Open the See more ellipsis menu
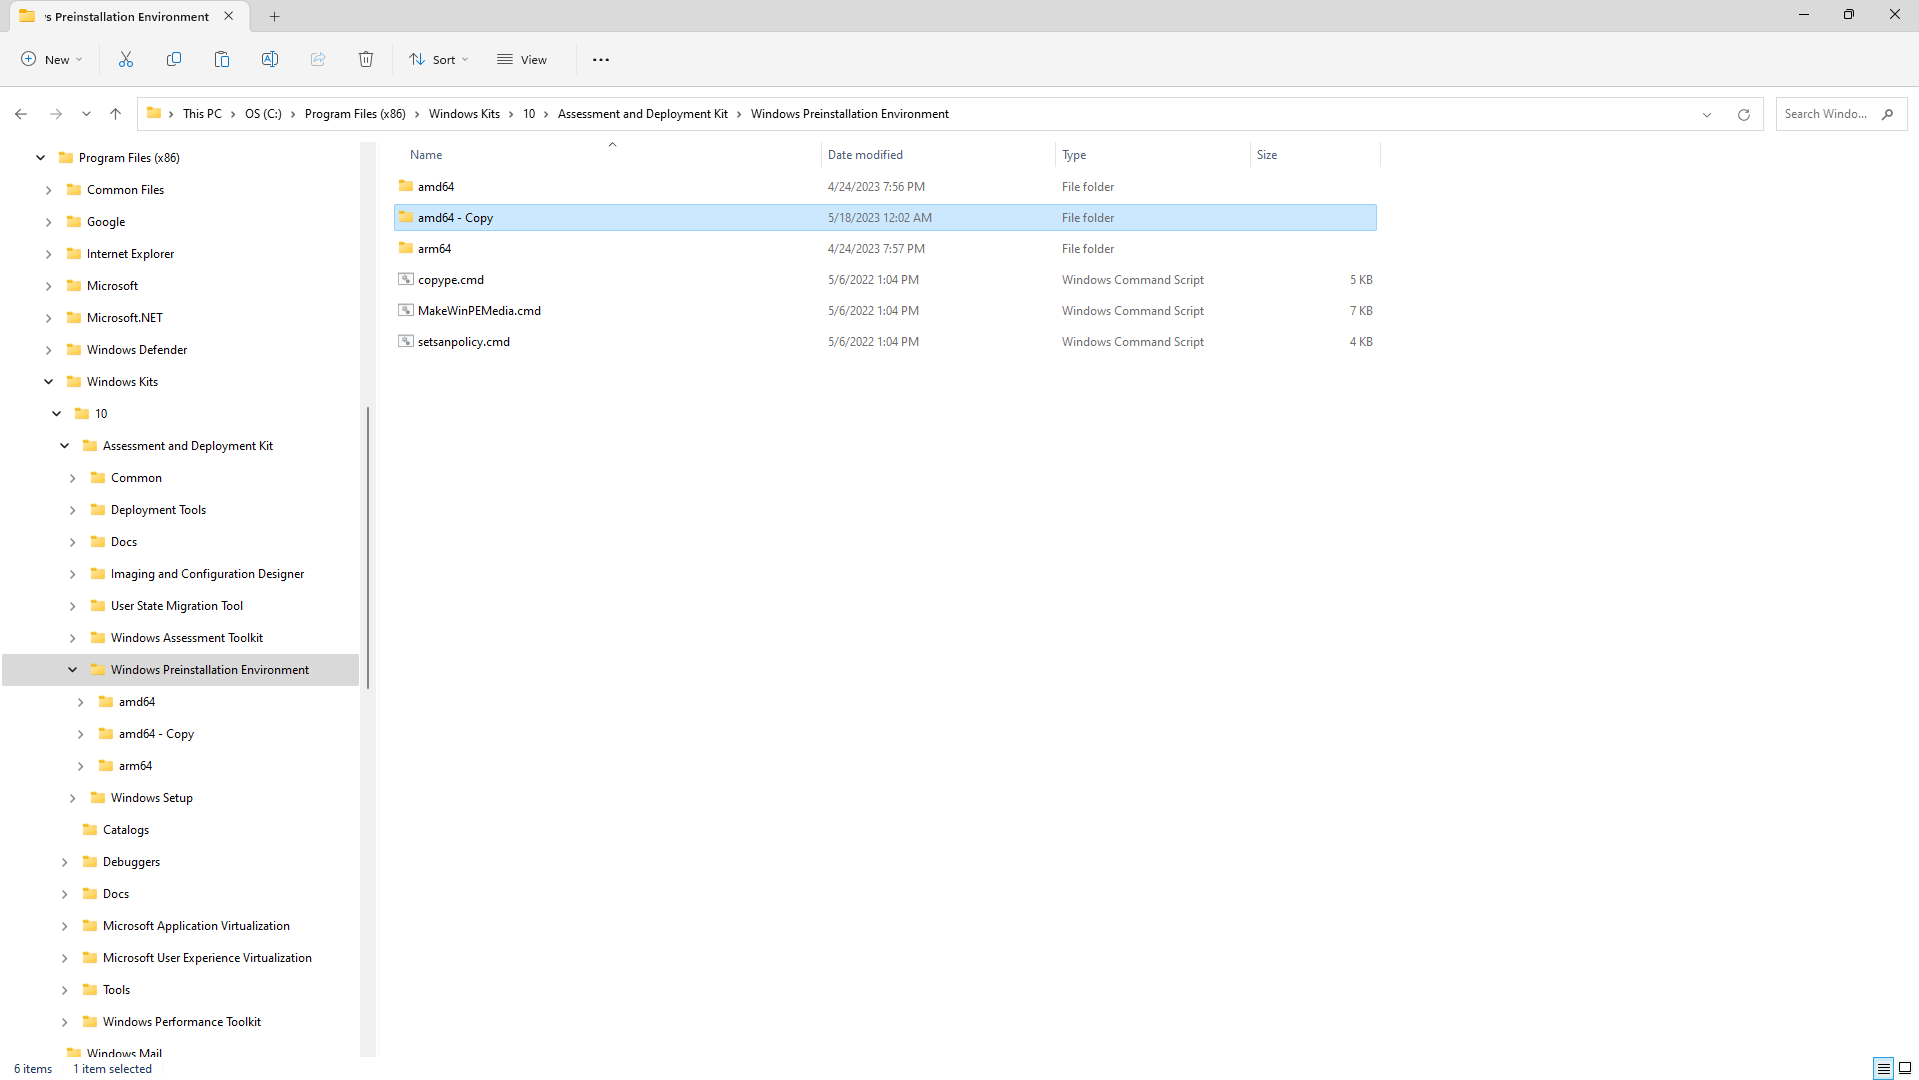Image resolution: width=1919 pixels, height=1080 pixels. pyautogui.click(x=600, y=60)
